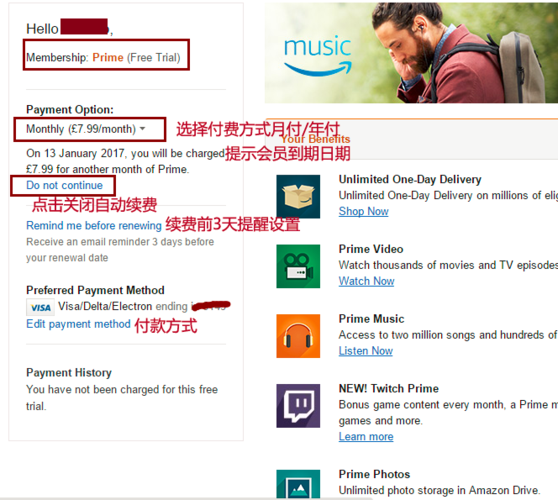Select the Prime Music heading
Viewport: 558px width, 500px height.
click(371, 319)
